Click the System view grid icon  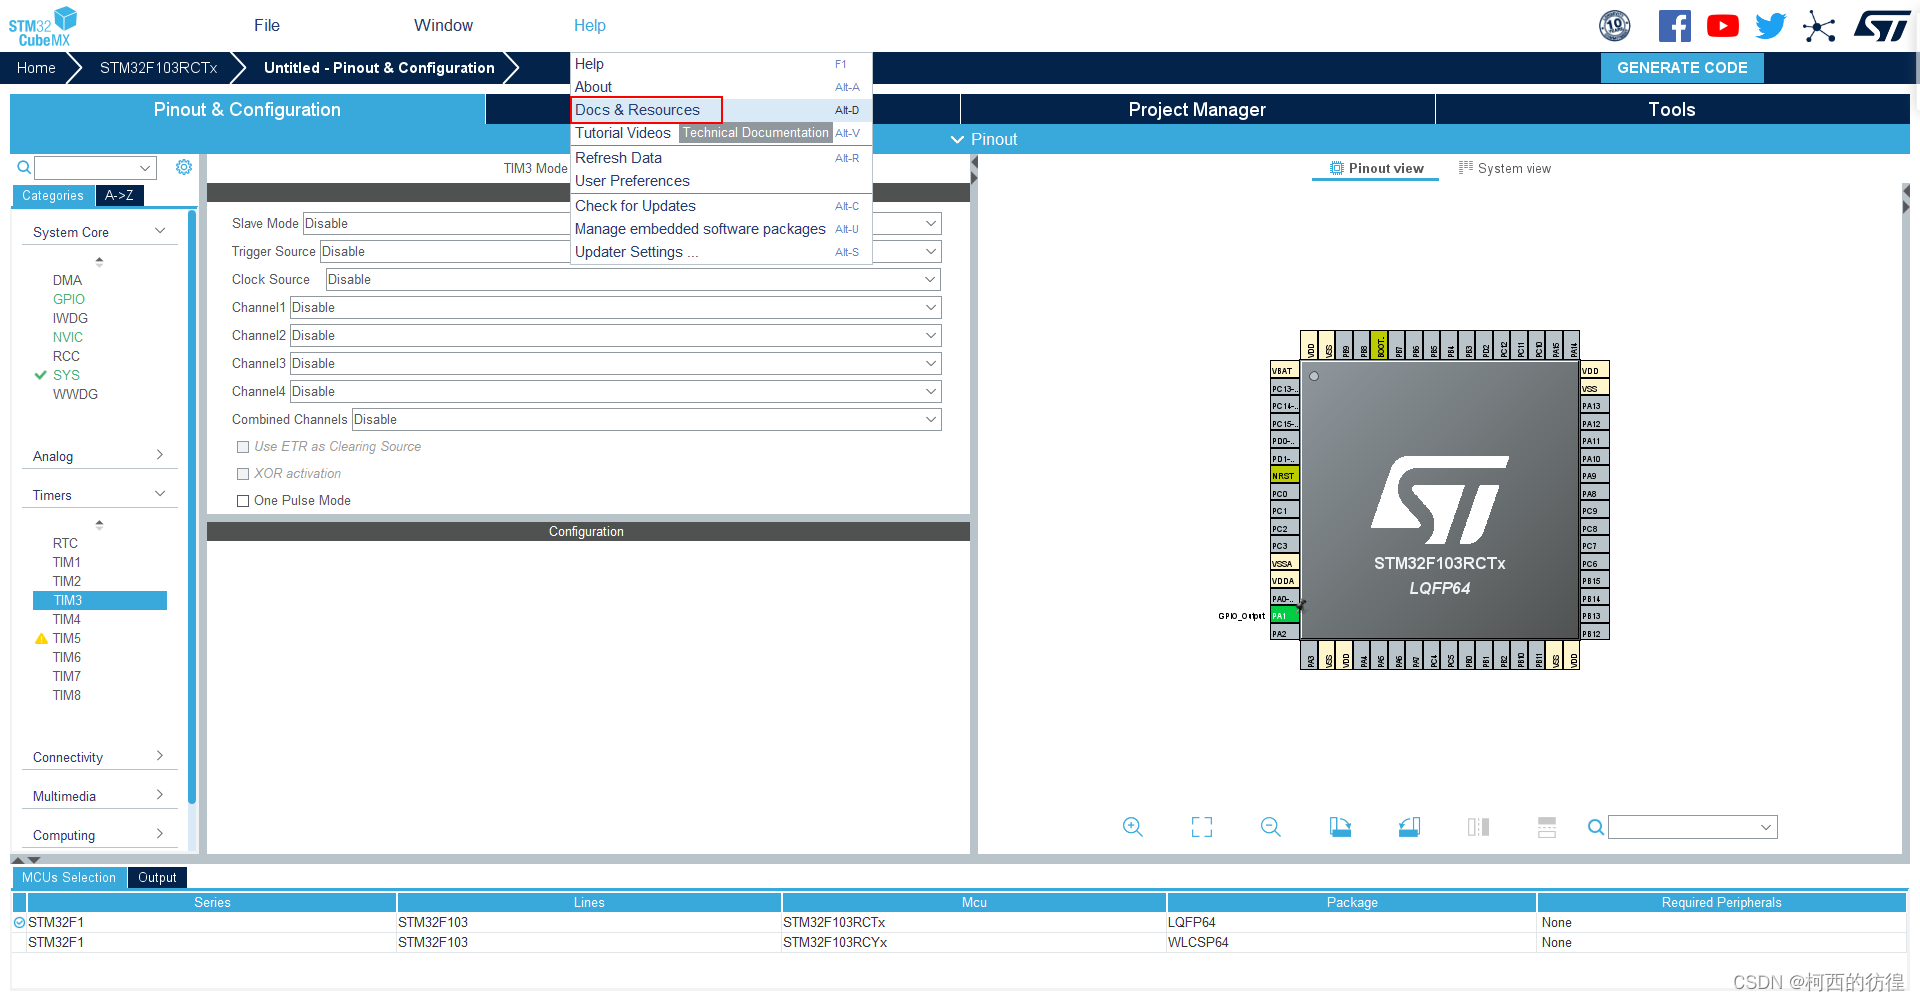pyautogui.click(x=1466, y=168)
